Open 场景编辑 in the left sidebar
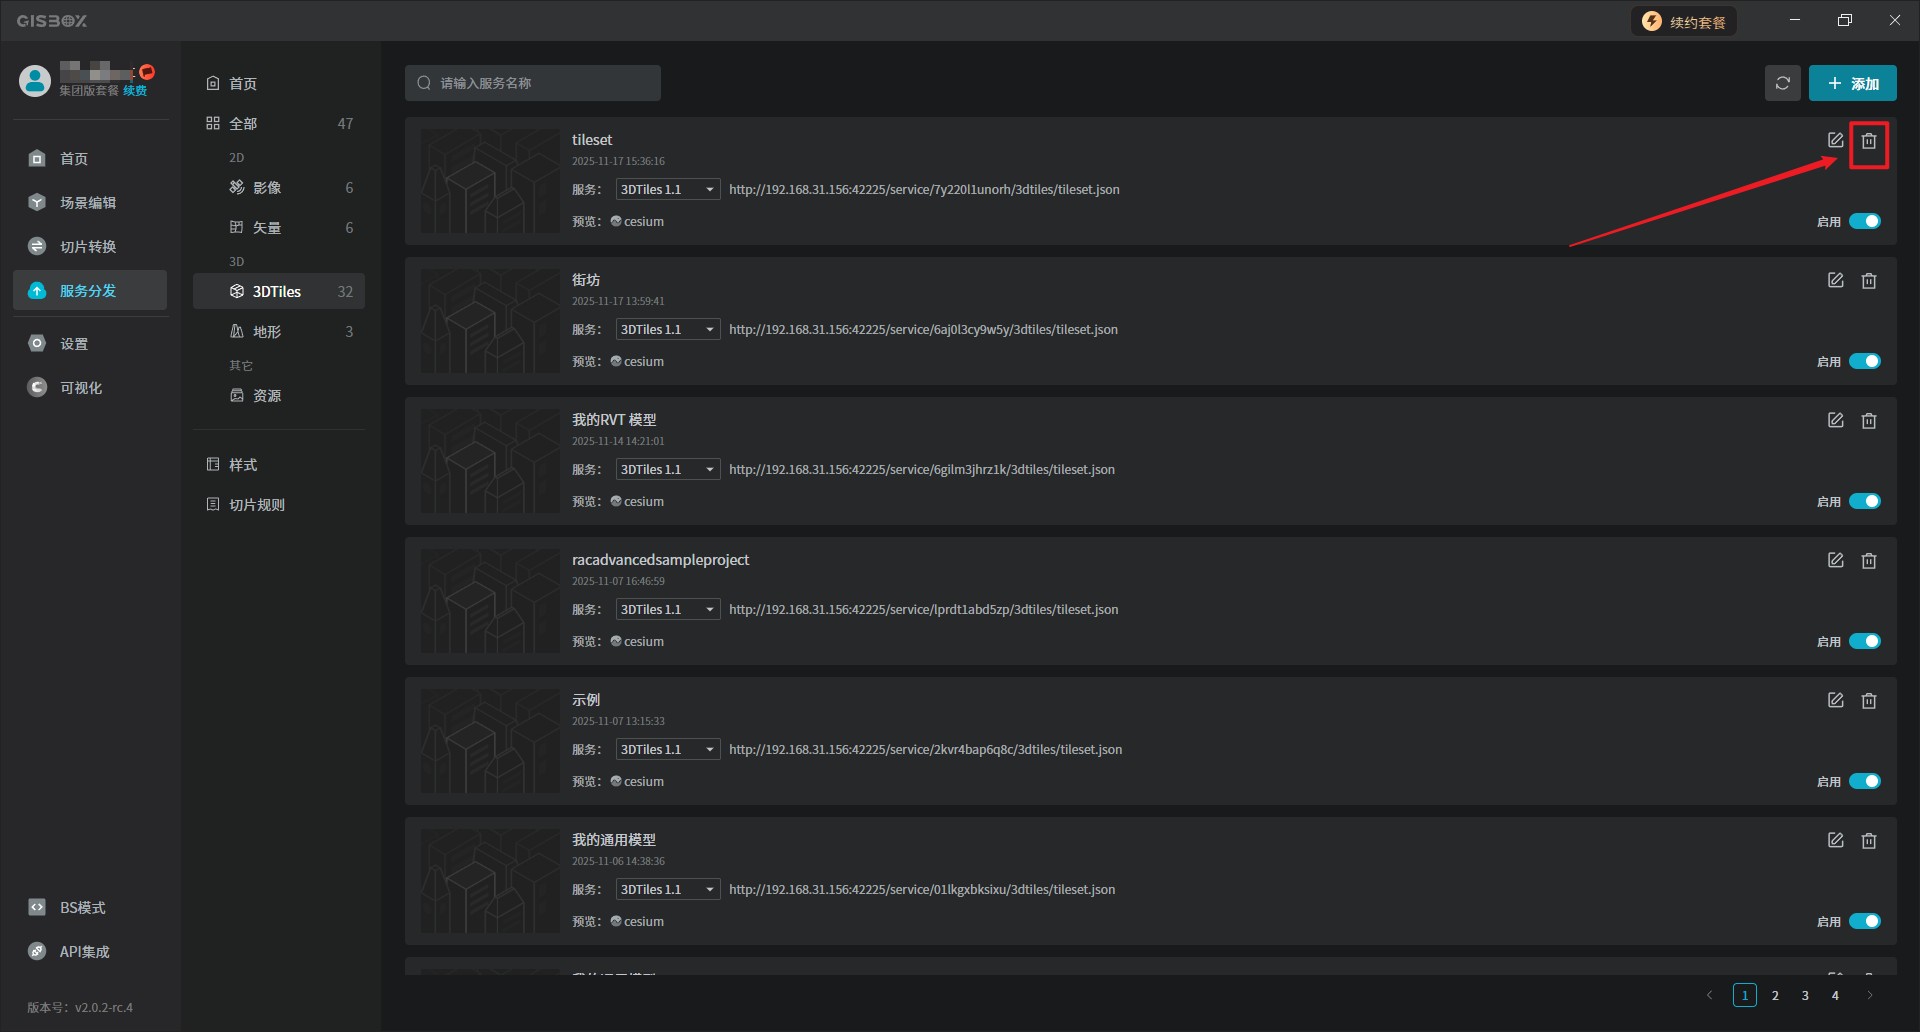The height and width of the screenshot is (1032, 1920). 88,203
